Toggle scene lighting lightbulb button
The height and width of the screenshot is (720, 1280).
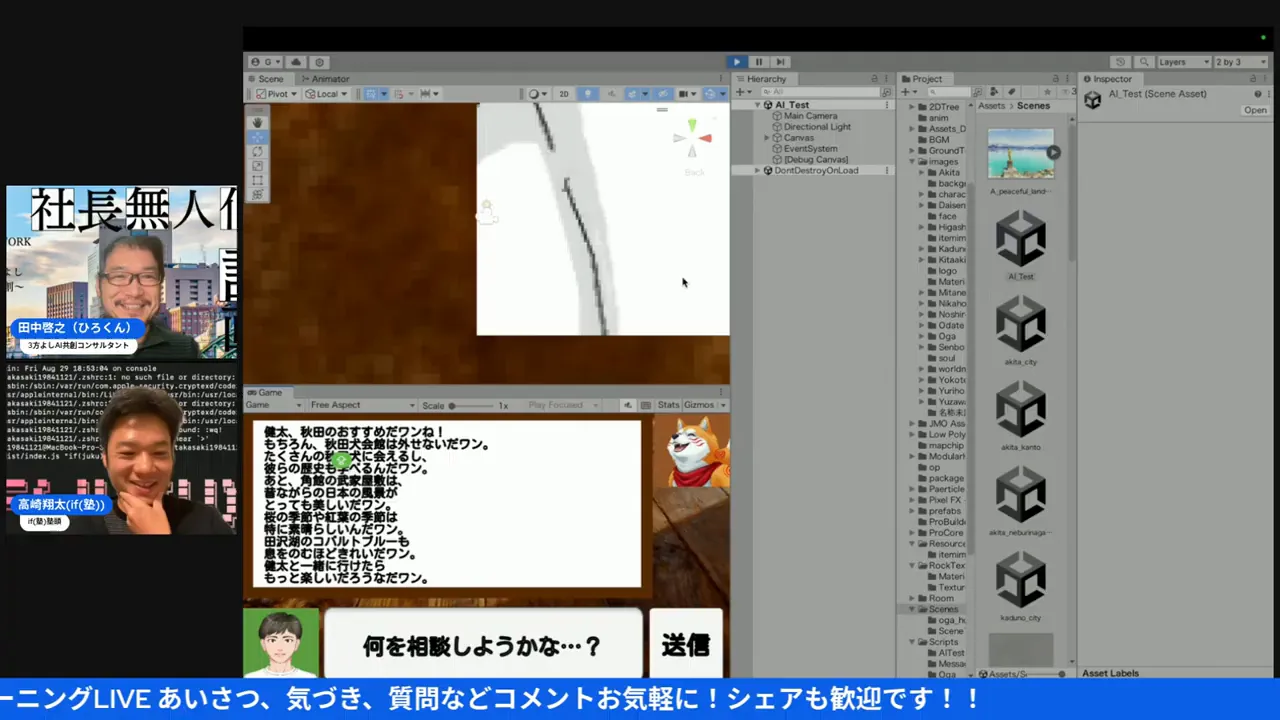pos(587,94)
